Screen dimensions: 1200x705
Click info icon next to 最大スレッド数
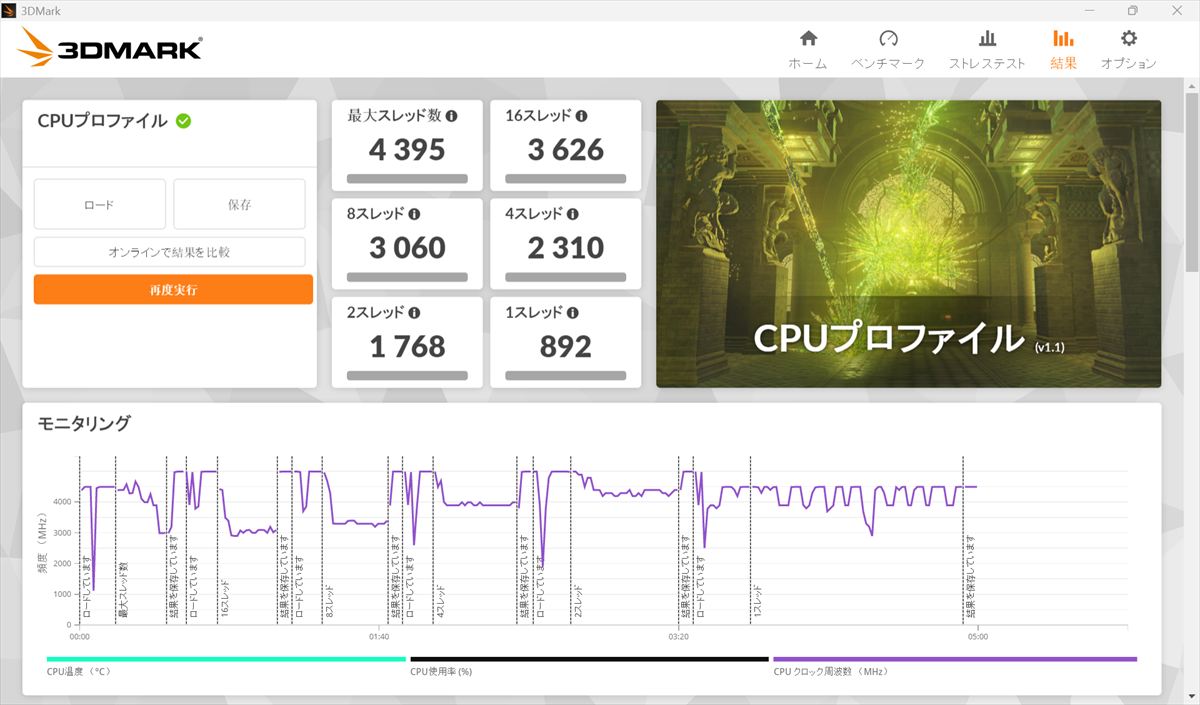(452, 116)
